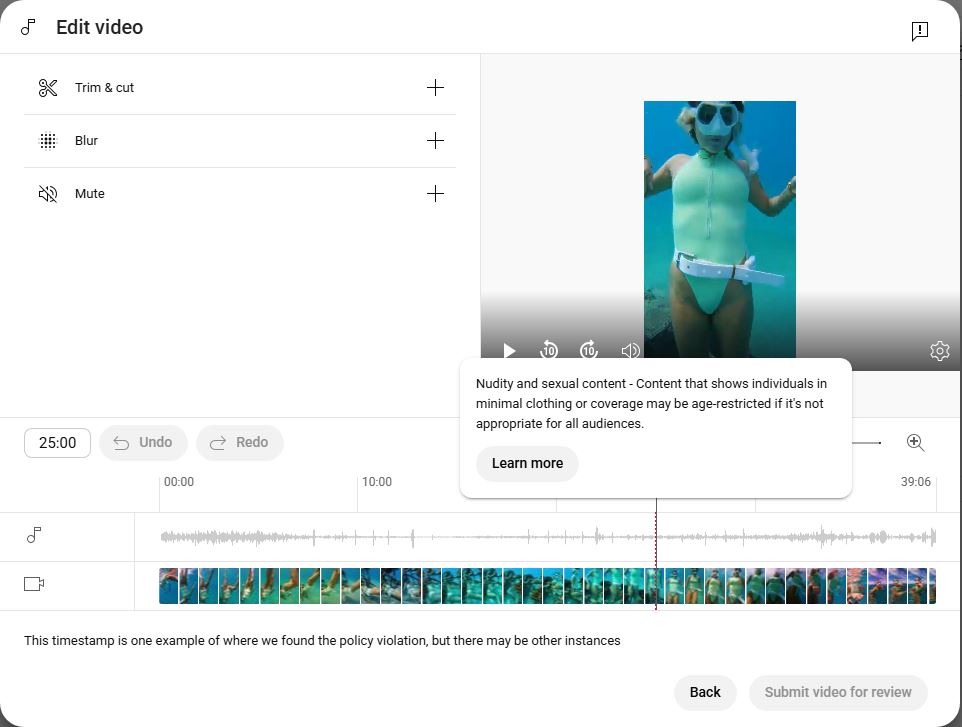Click the 10:00 timeline label
The image size is (962, 727).
pos(377,482)
